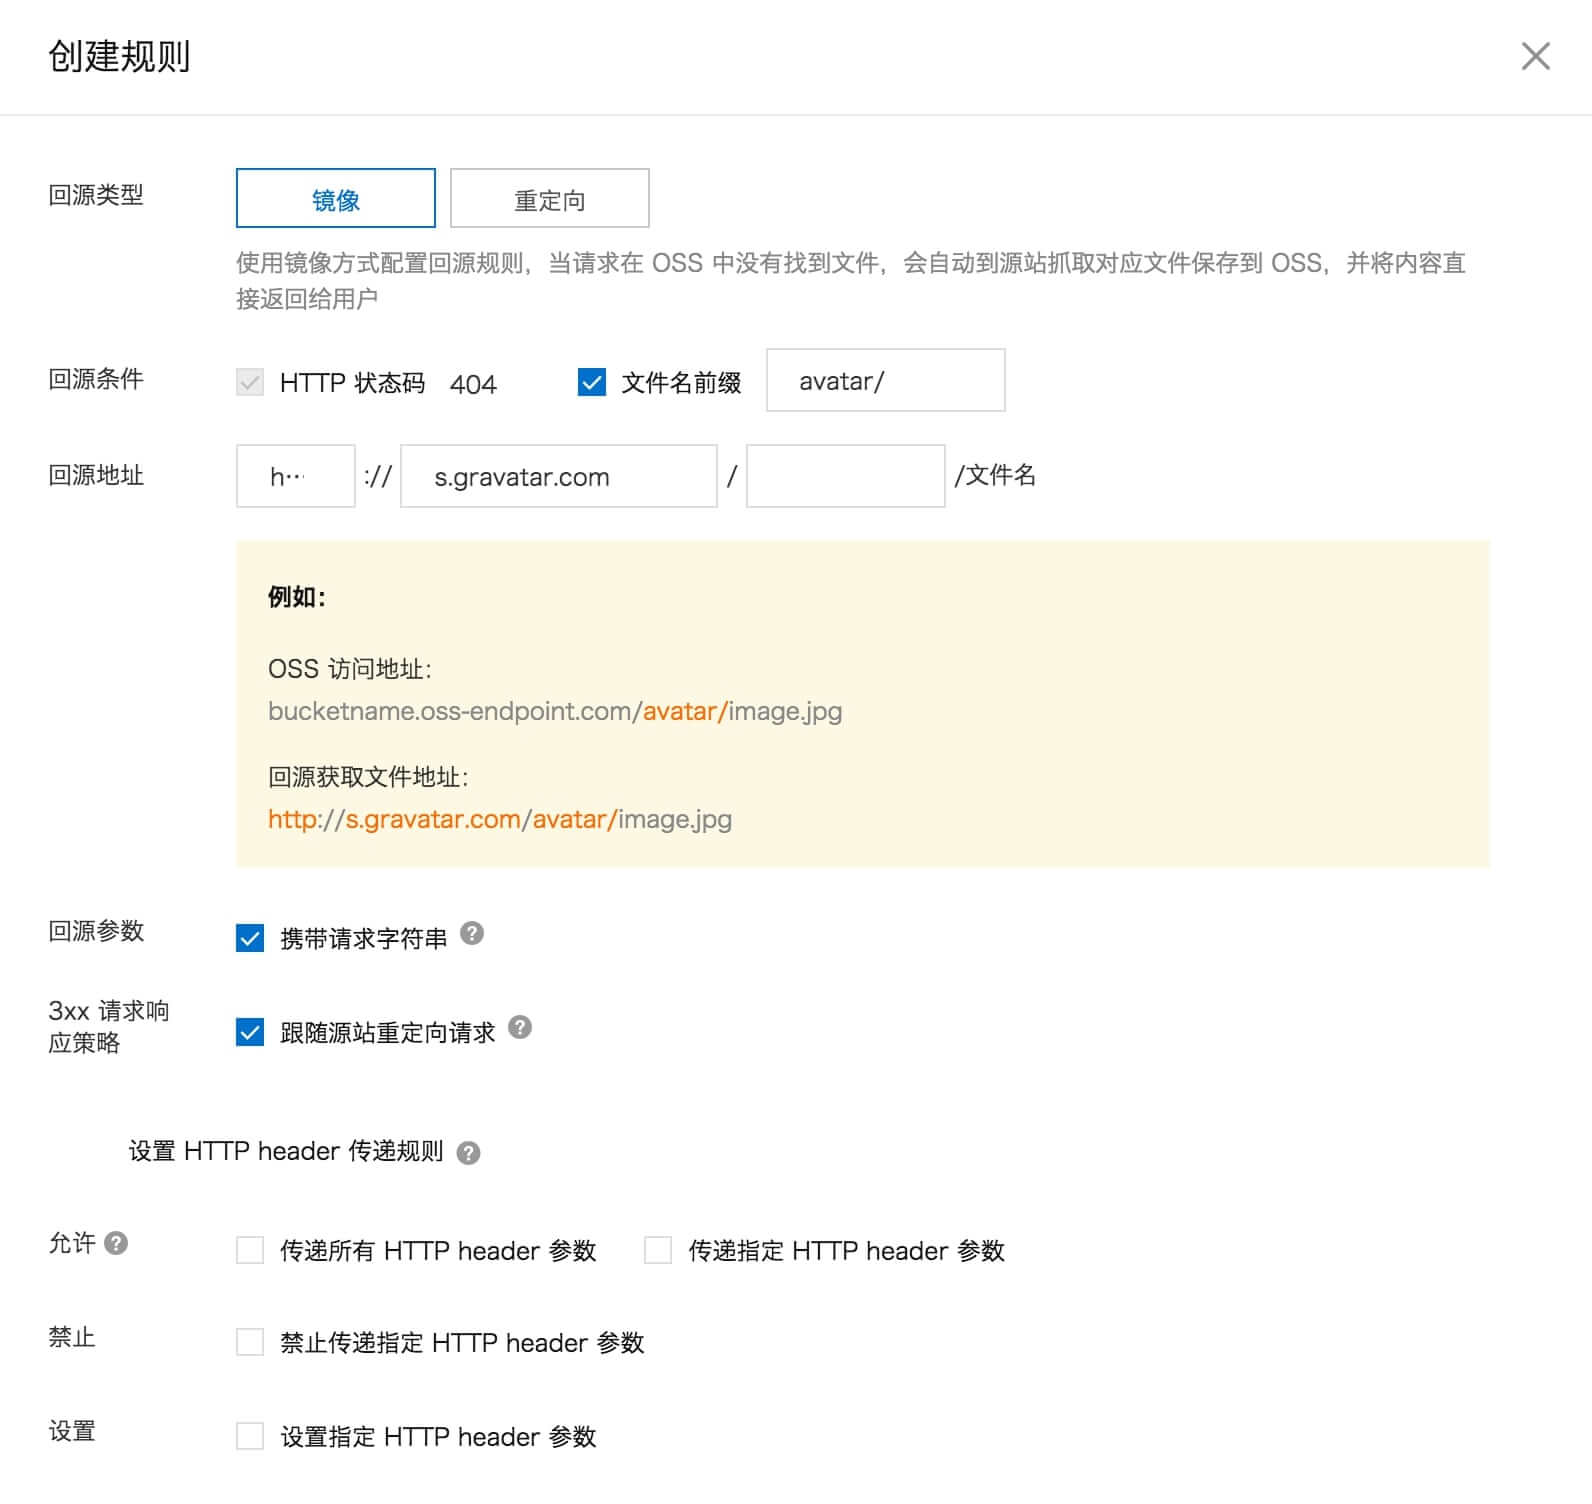The image size is (1592, 1504).
Task: Click help icon beside 允许 label
Action: [116, 1243]
